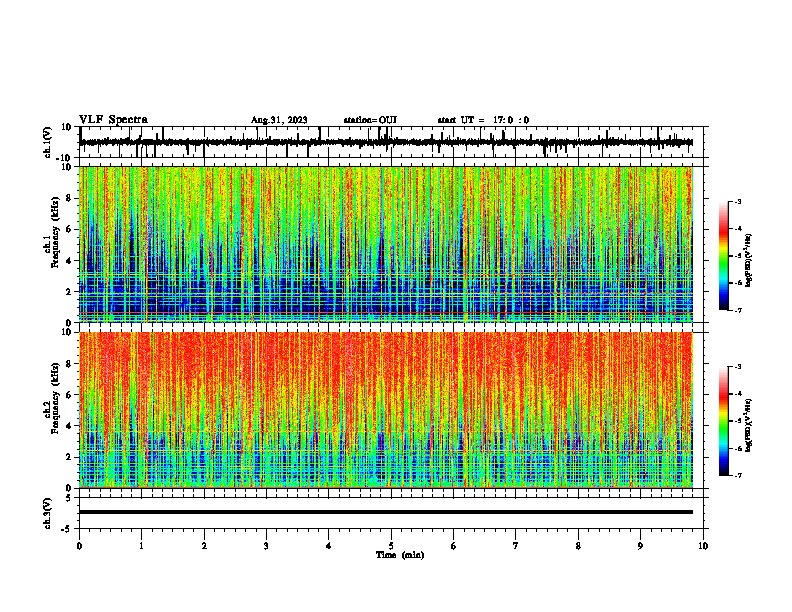
Task: Select the date label "Aug.31, 2023"
Action: 279,120
